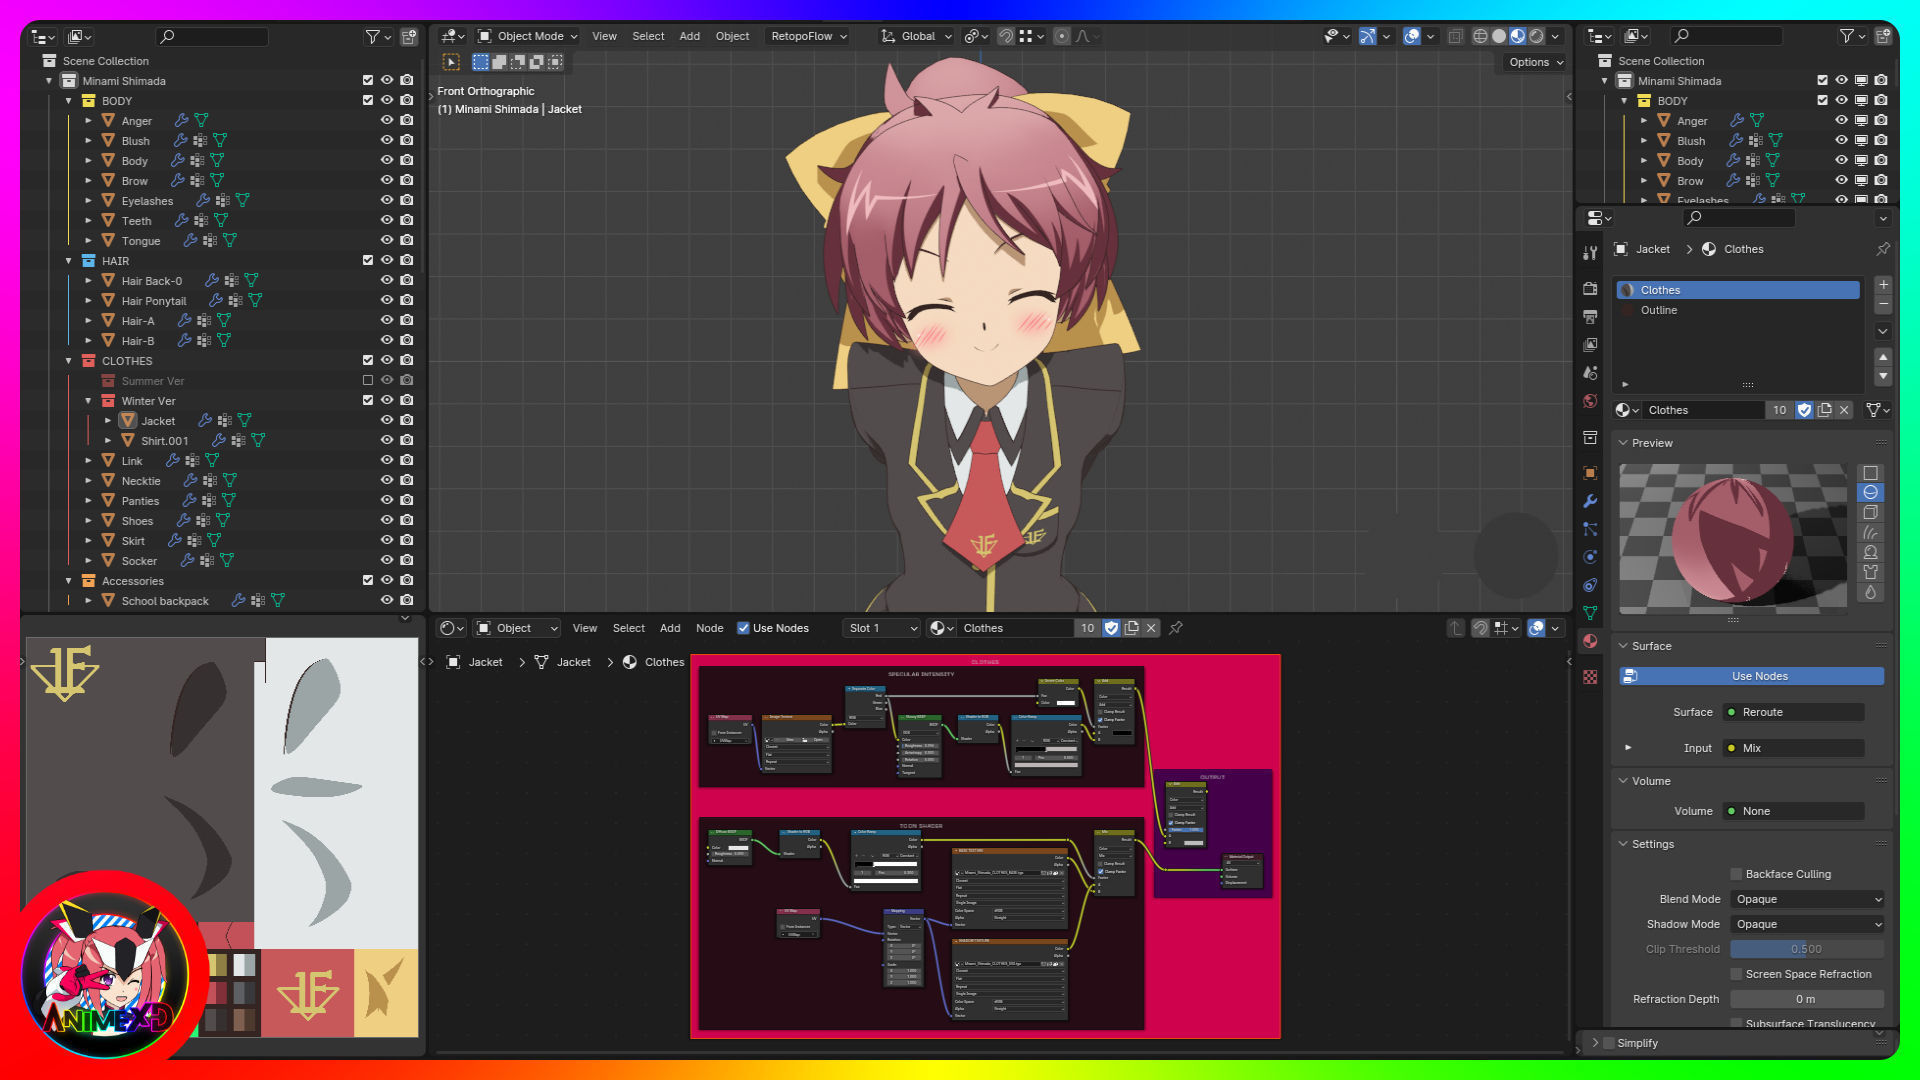Hide Hair Ponytail via its eye icon

click(387, 301)
